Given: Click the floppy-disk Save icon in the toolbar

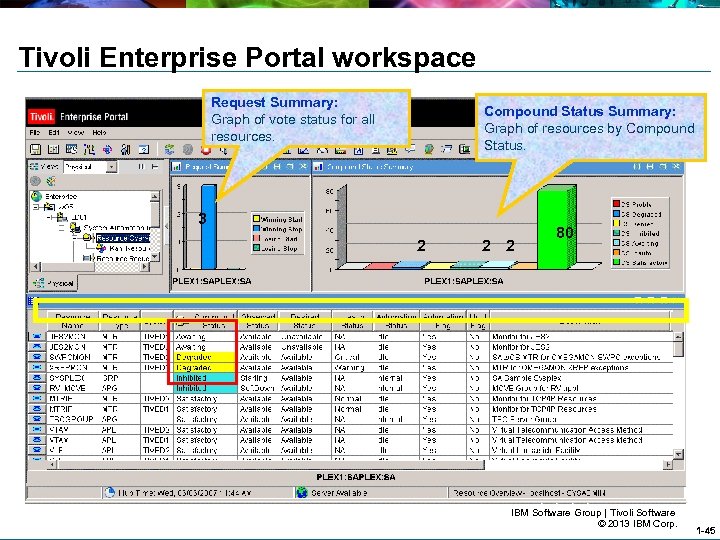Looking at the screenshot, I should [35, 149].
